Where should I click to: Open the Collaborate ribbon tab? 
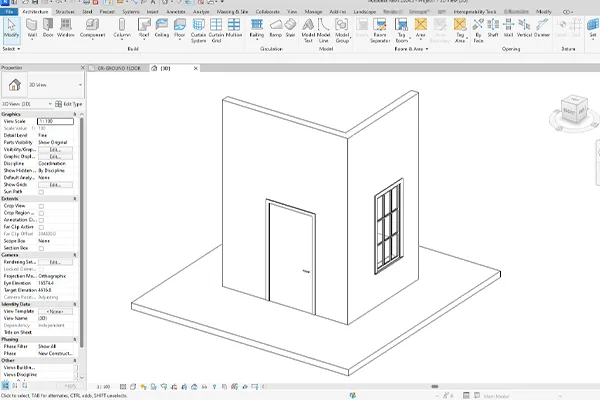[x=267, y=12]
